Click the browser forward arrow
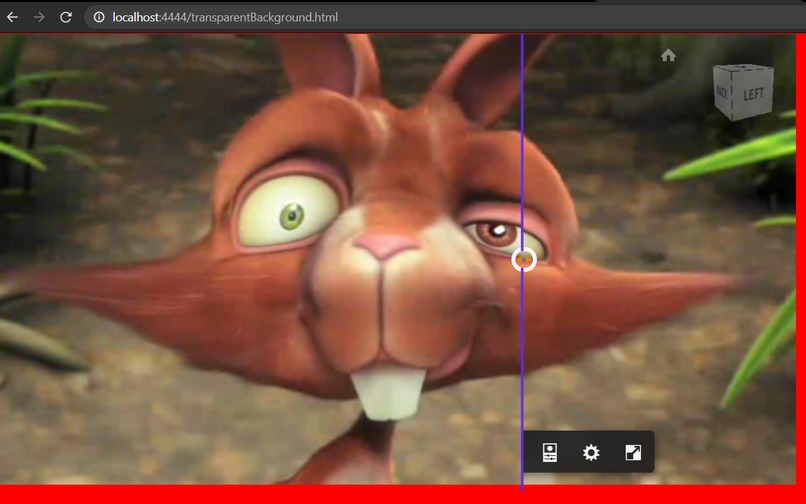The image size is (806, 504). pyautogui.click(x=39, y=17)
